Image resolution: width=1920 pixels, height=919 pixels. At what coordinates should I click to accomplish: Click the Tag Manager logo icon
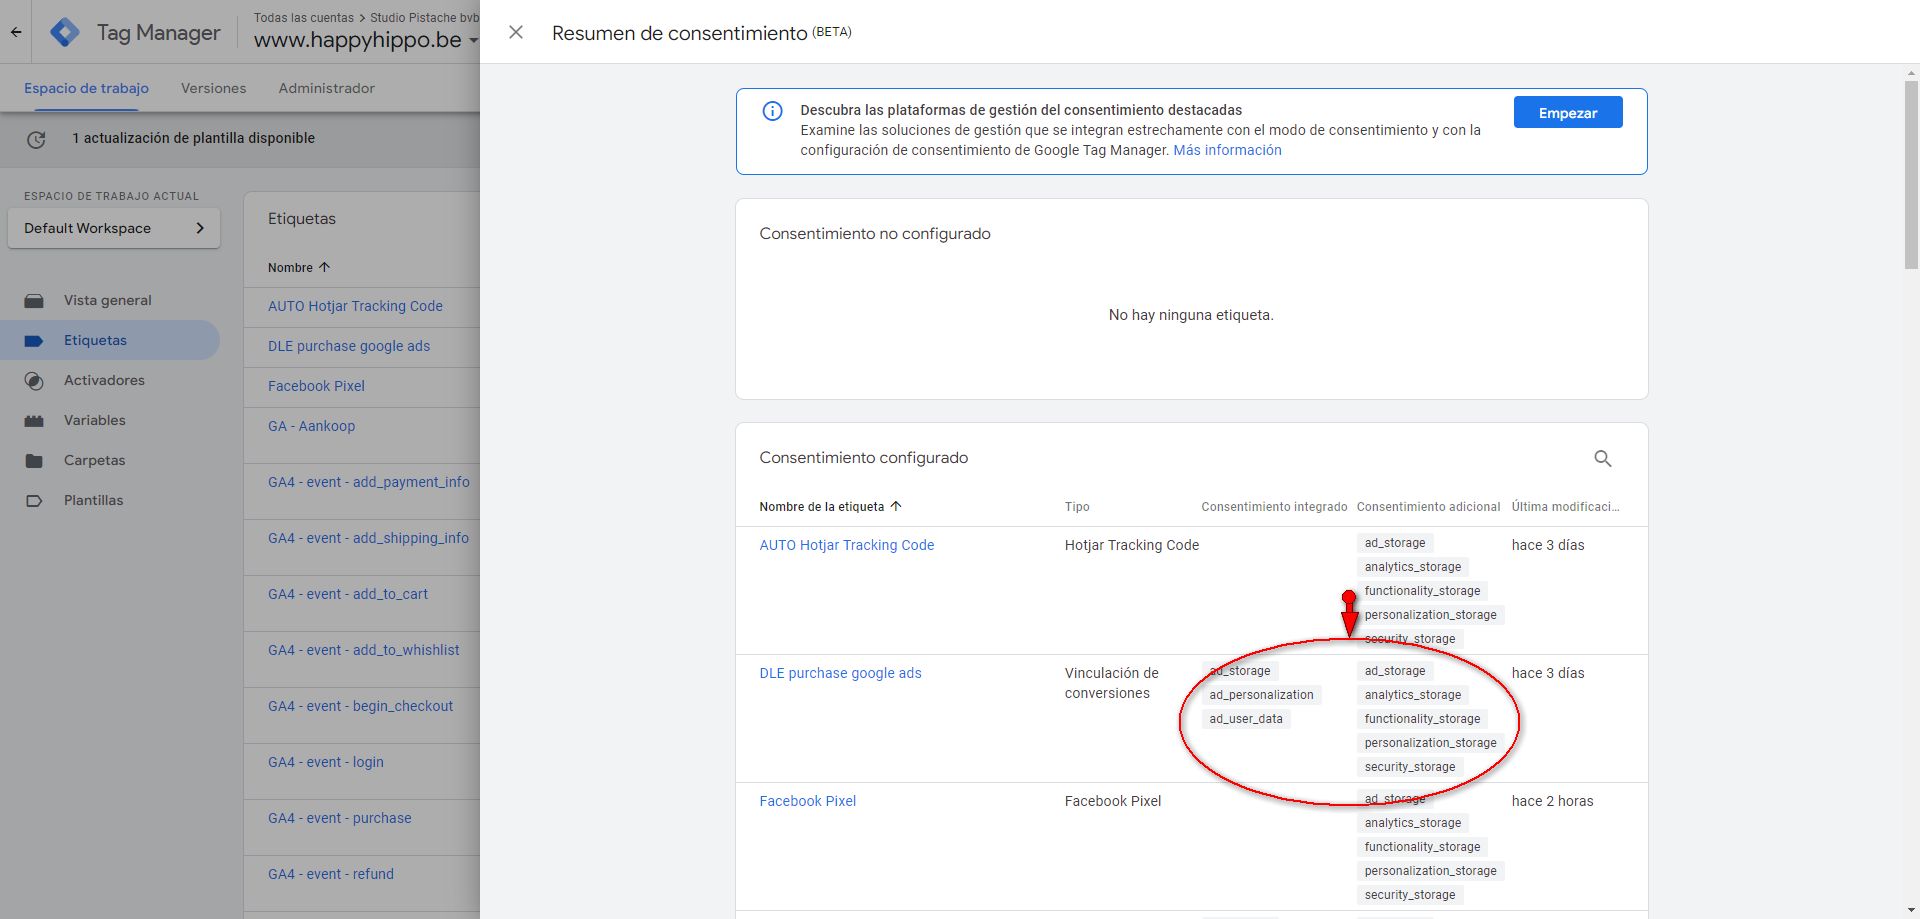(x=65, y=32)
